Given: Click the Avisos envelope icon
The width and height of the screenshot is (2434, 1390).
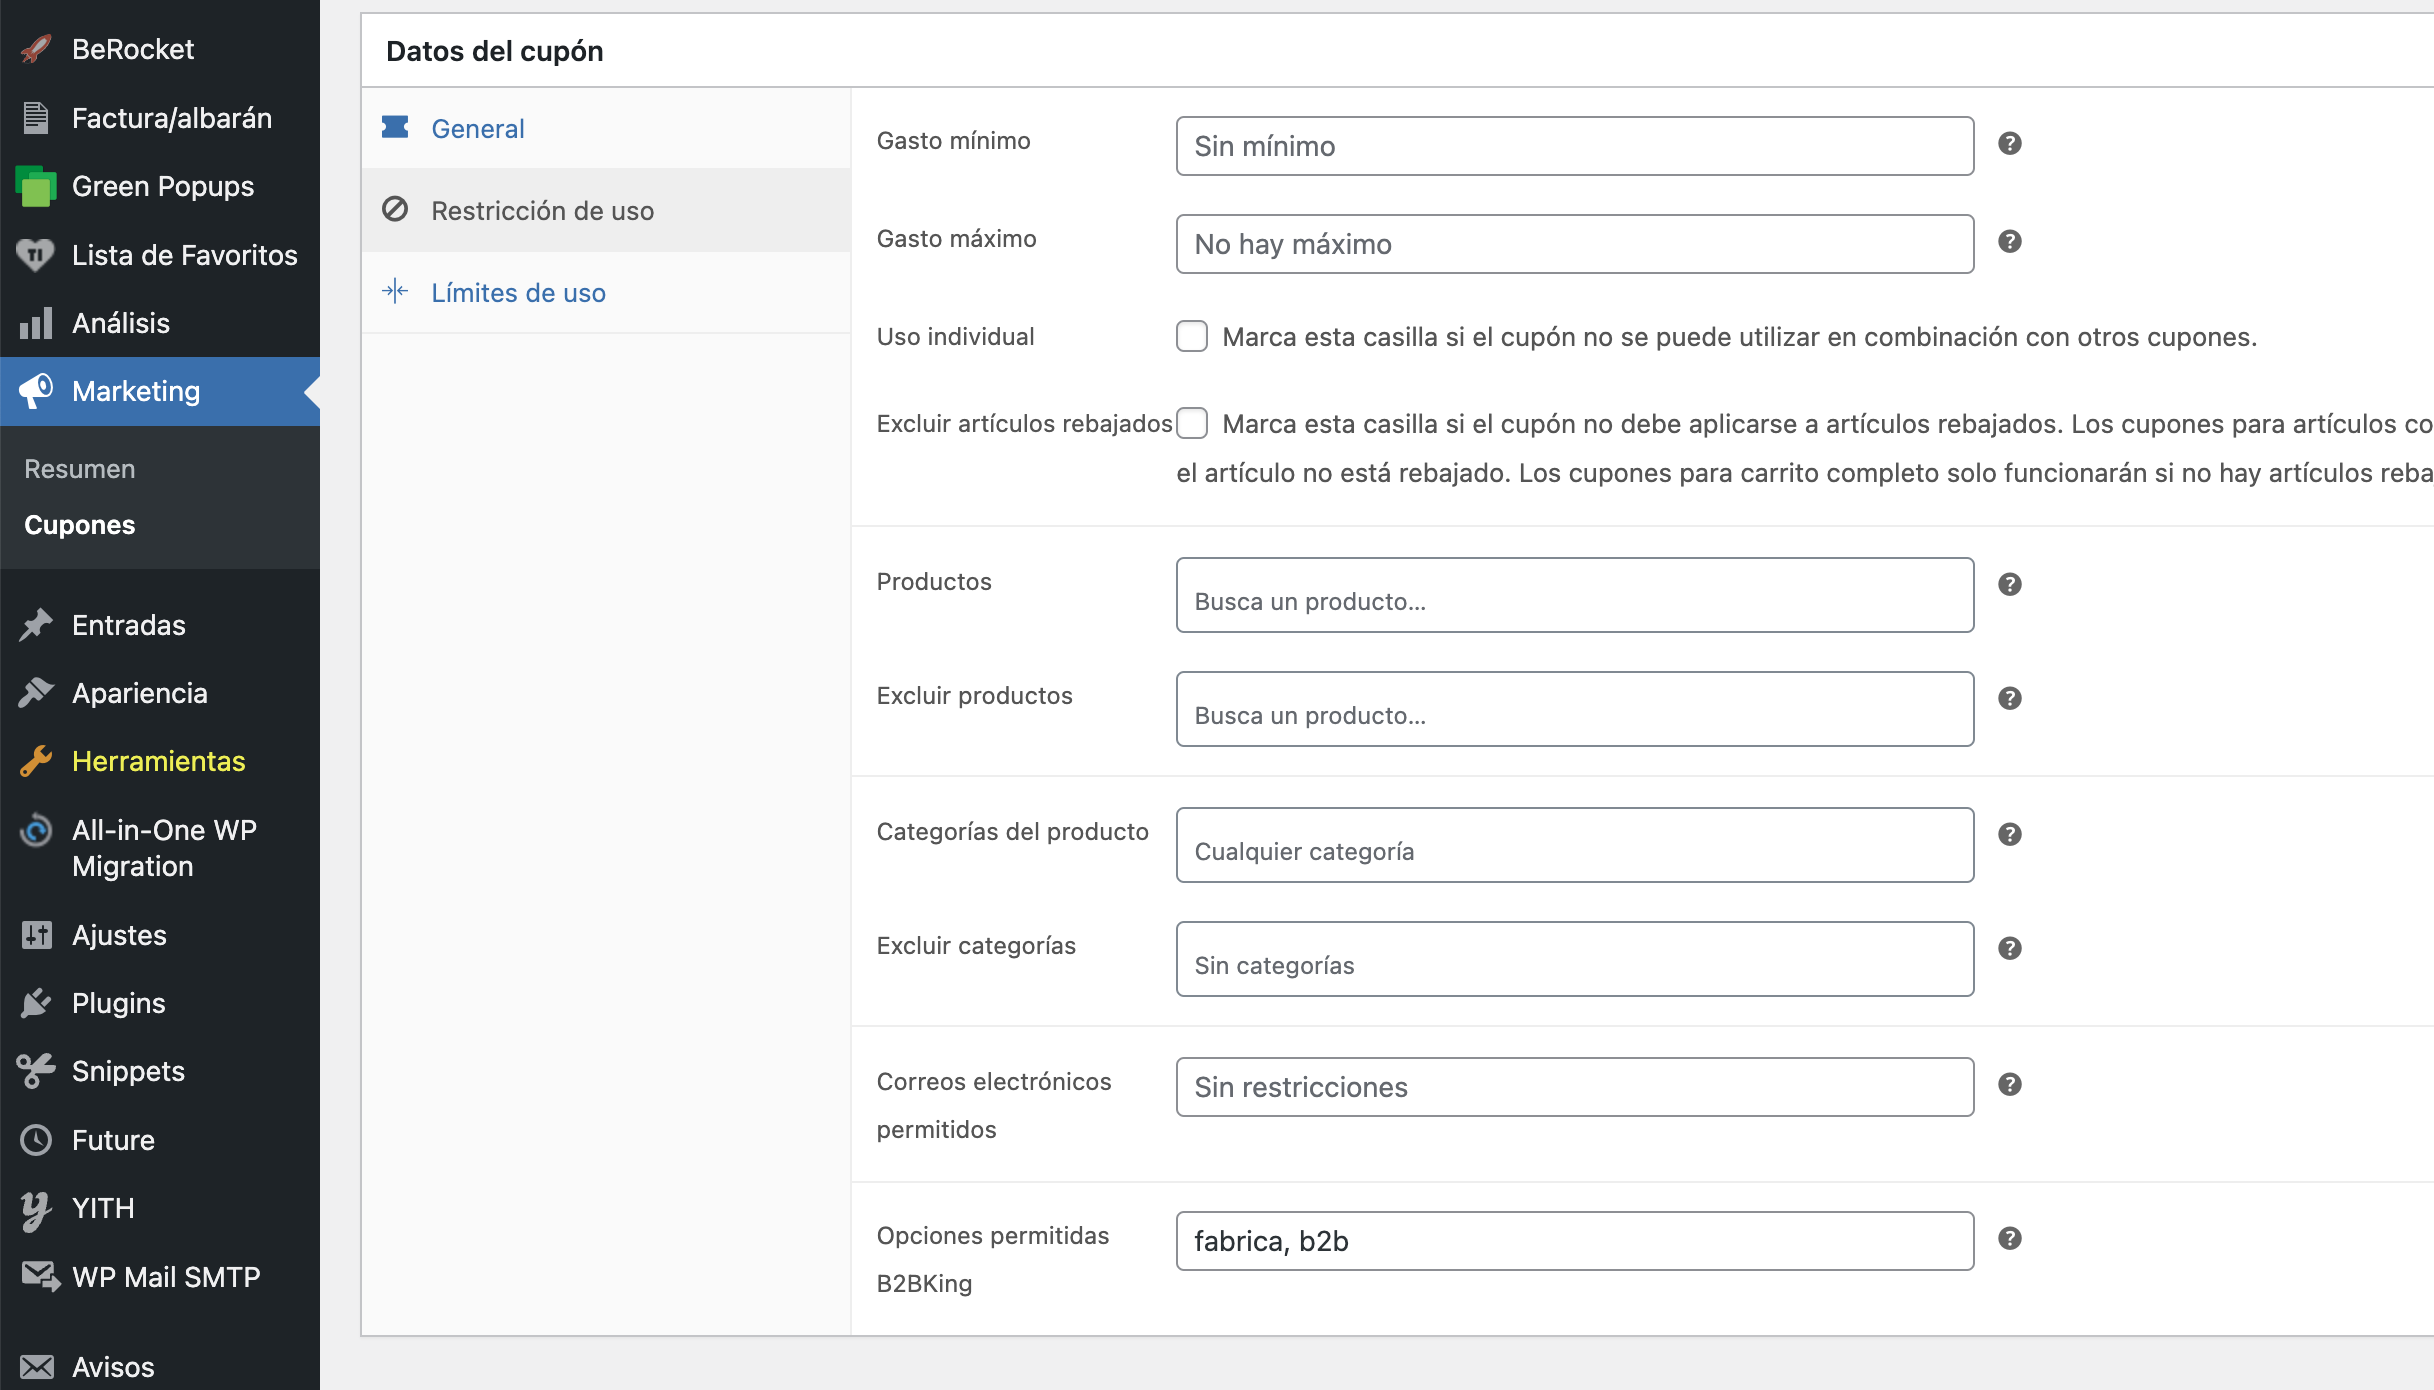Looking at the screenshot, I should click(37, 1366).
